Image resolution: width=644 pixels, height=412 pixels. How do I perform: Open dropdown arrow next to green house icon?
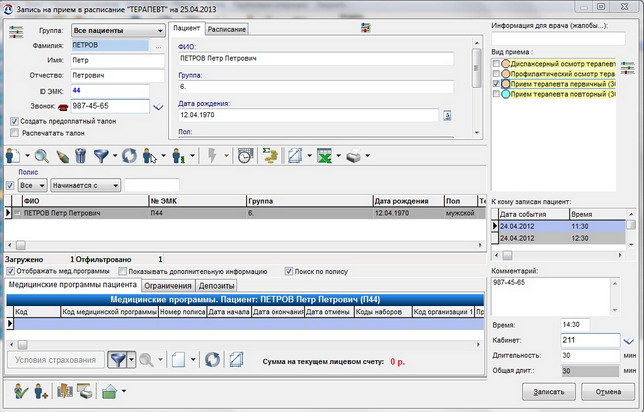pos(124,391)
